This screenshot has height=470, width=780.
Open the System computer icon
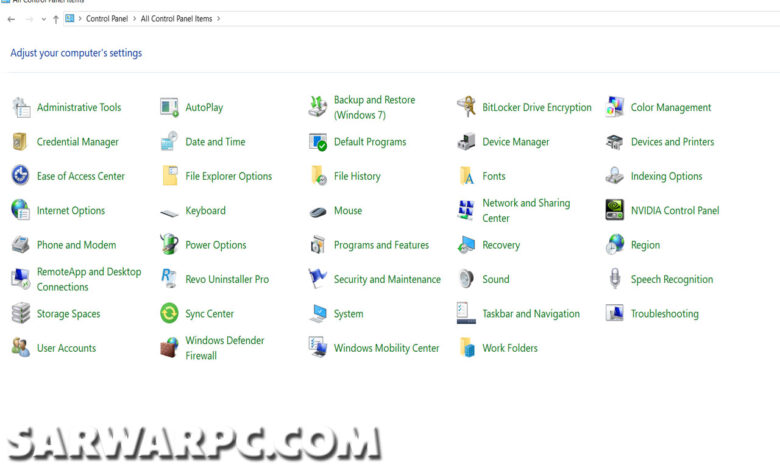tap(318, 313)
